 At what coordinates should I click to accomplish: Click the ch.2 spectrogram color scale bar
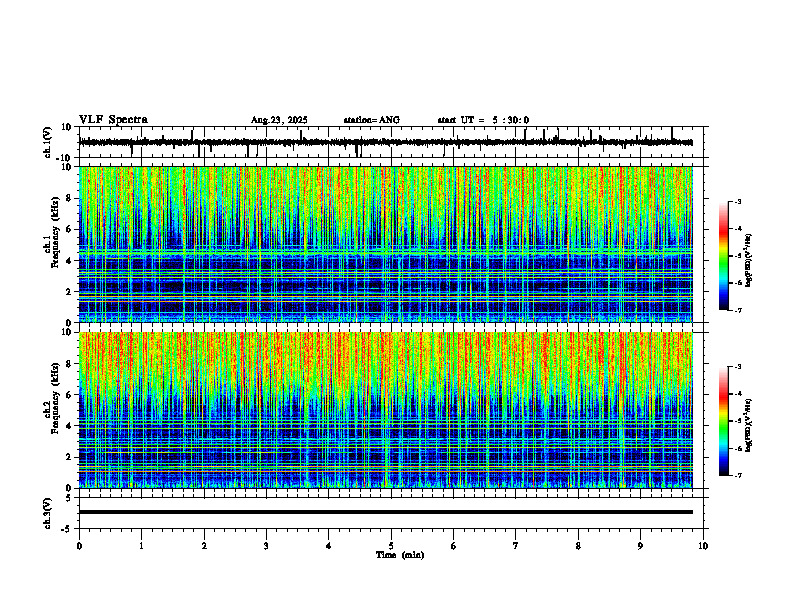[x=724, y=421]
